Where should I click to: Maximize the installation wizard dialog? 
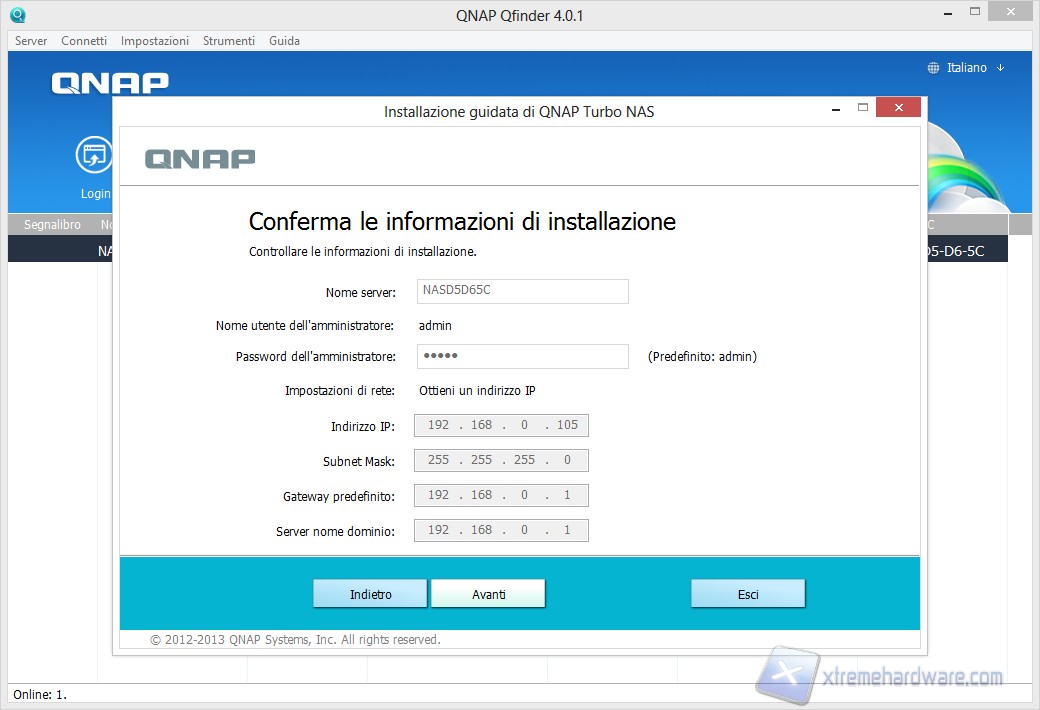862,108
